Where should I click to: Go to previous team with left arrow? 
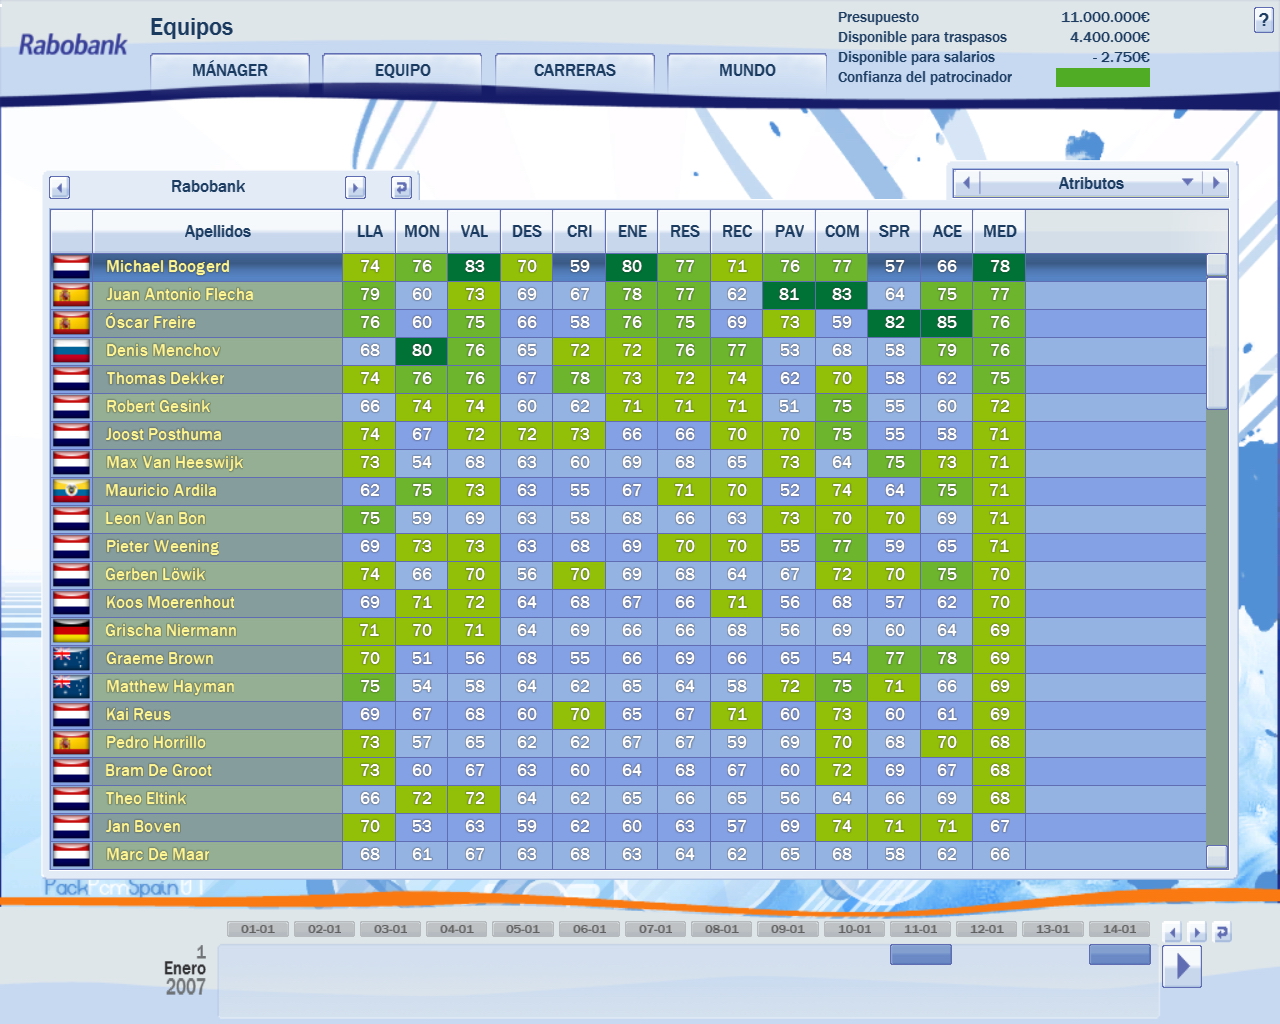coord(59,187)
